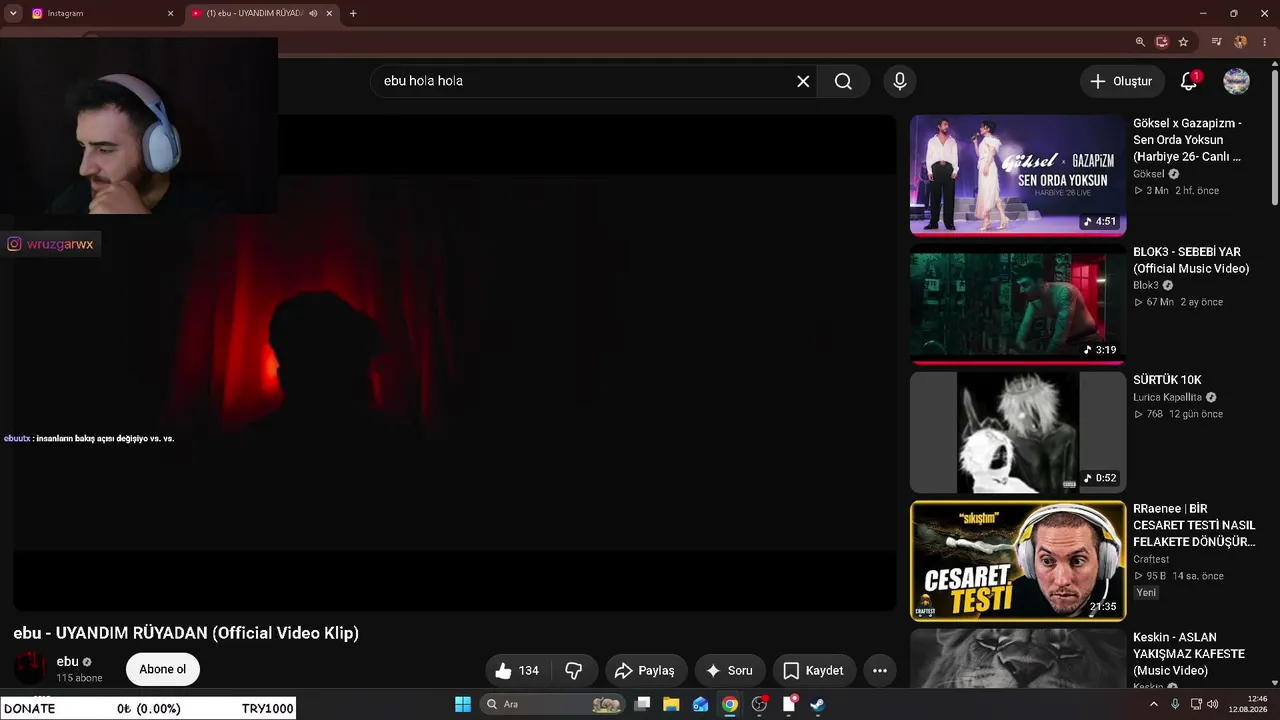Open the ebu channel name link
This screenshot has height=720, width=1280.
68,661
